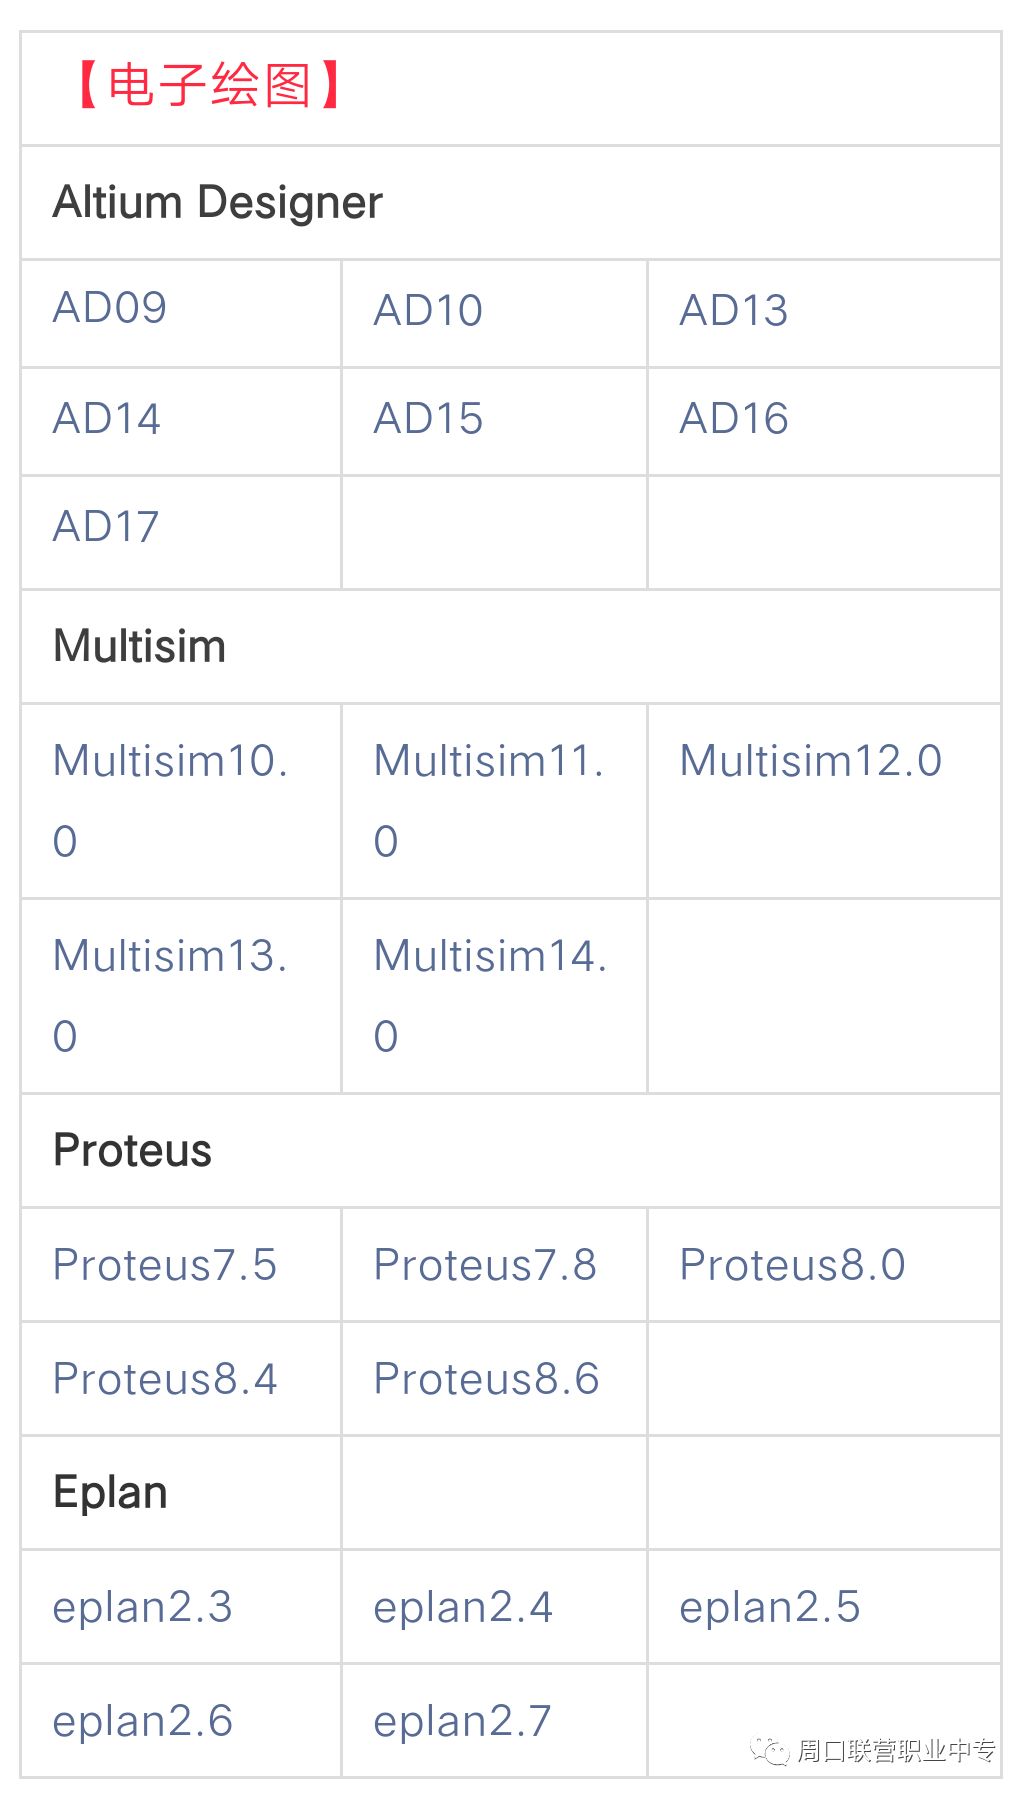The image size is (1030, 1796).
Task: Click the AD14 version link
Action: click(x=107, y=419)
